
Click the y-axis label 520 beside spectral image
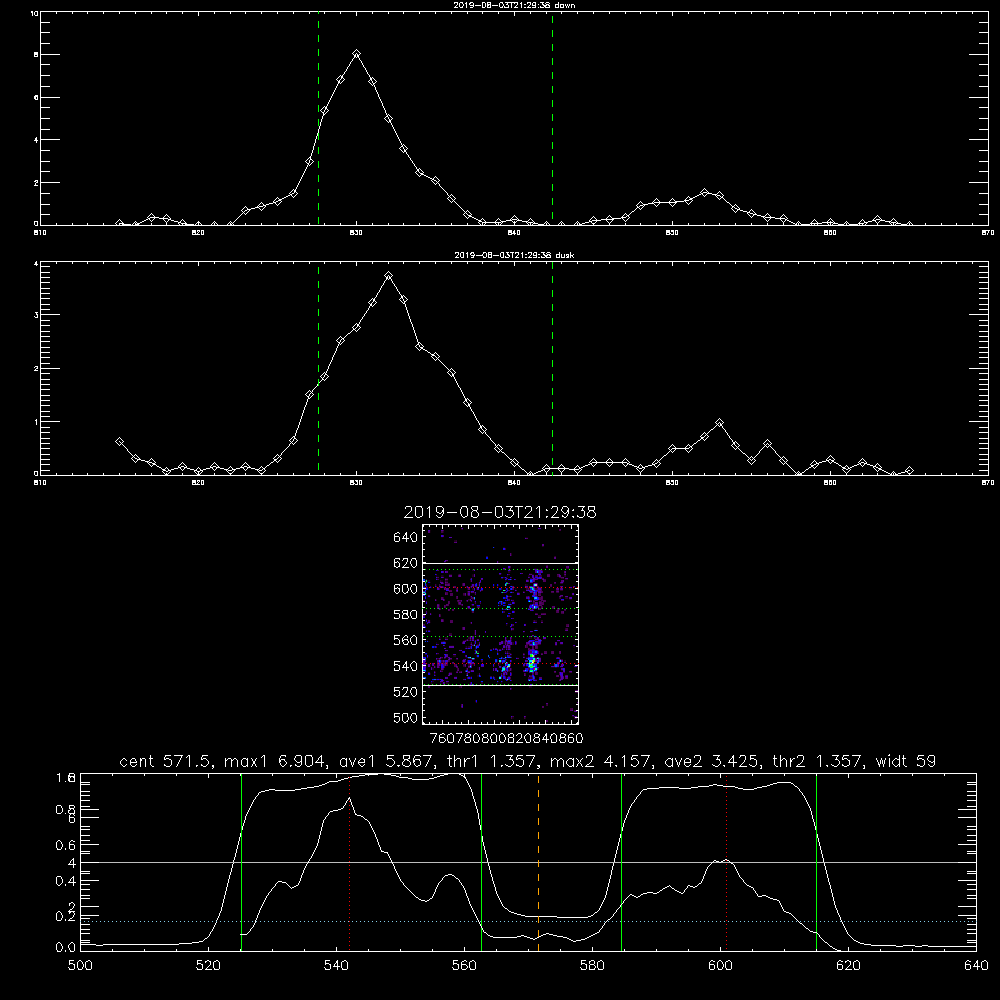click(x=406, y=692)
